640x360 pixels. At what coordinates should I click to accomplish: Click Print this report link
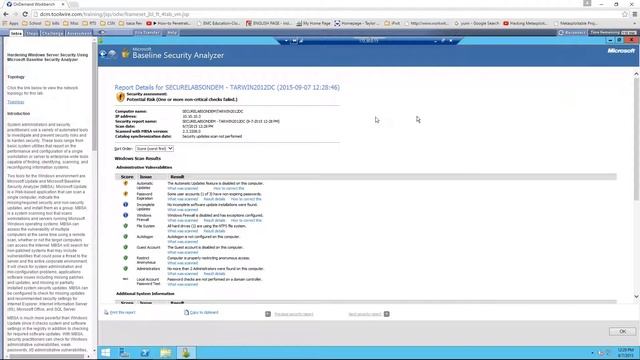122,312
